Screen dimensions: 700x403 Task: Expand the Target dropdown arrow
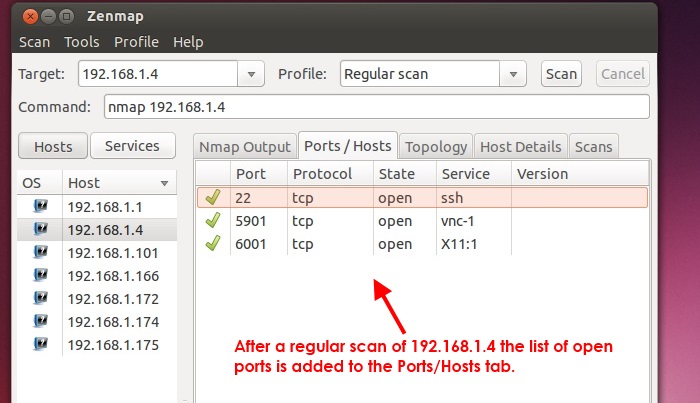pos(250,74)
